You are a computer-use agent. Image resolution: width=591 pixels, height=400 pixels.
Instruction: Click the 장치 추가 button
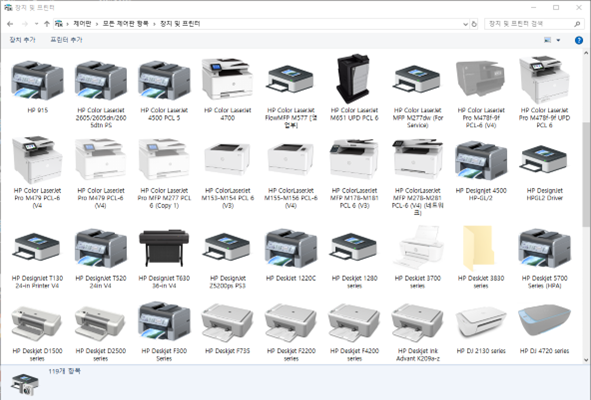[22, 40]
